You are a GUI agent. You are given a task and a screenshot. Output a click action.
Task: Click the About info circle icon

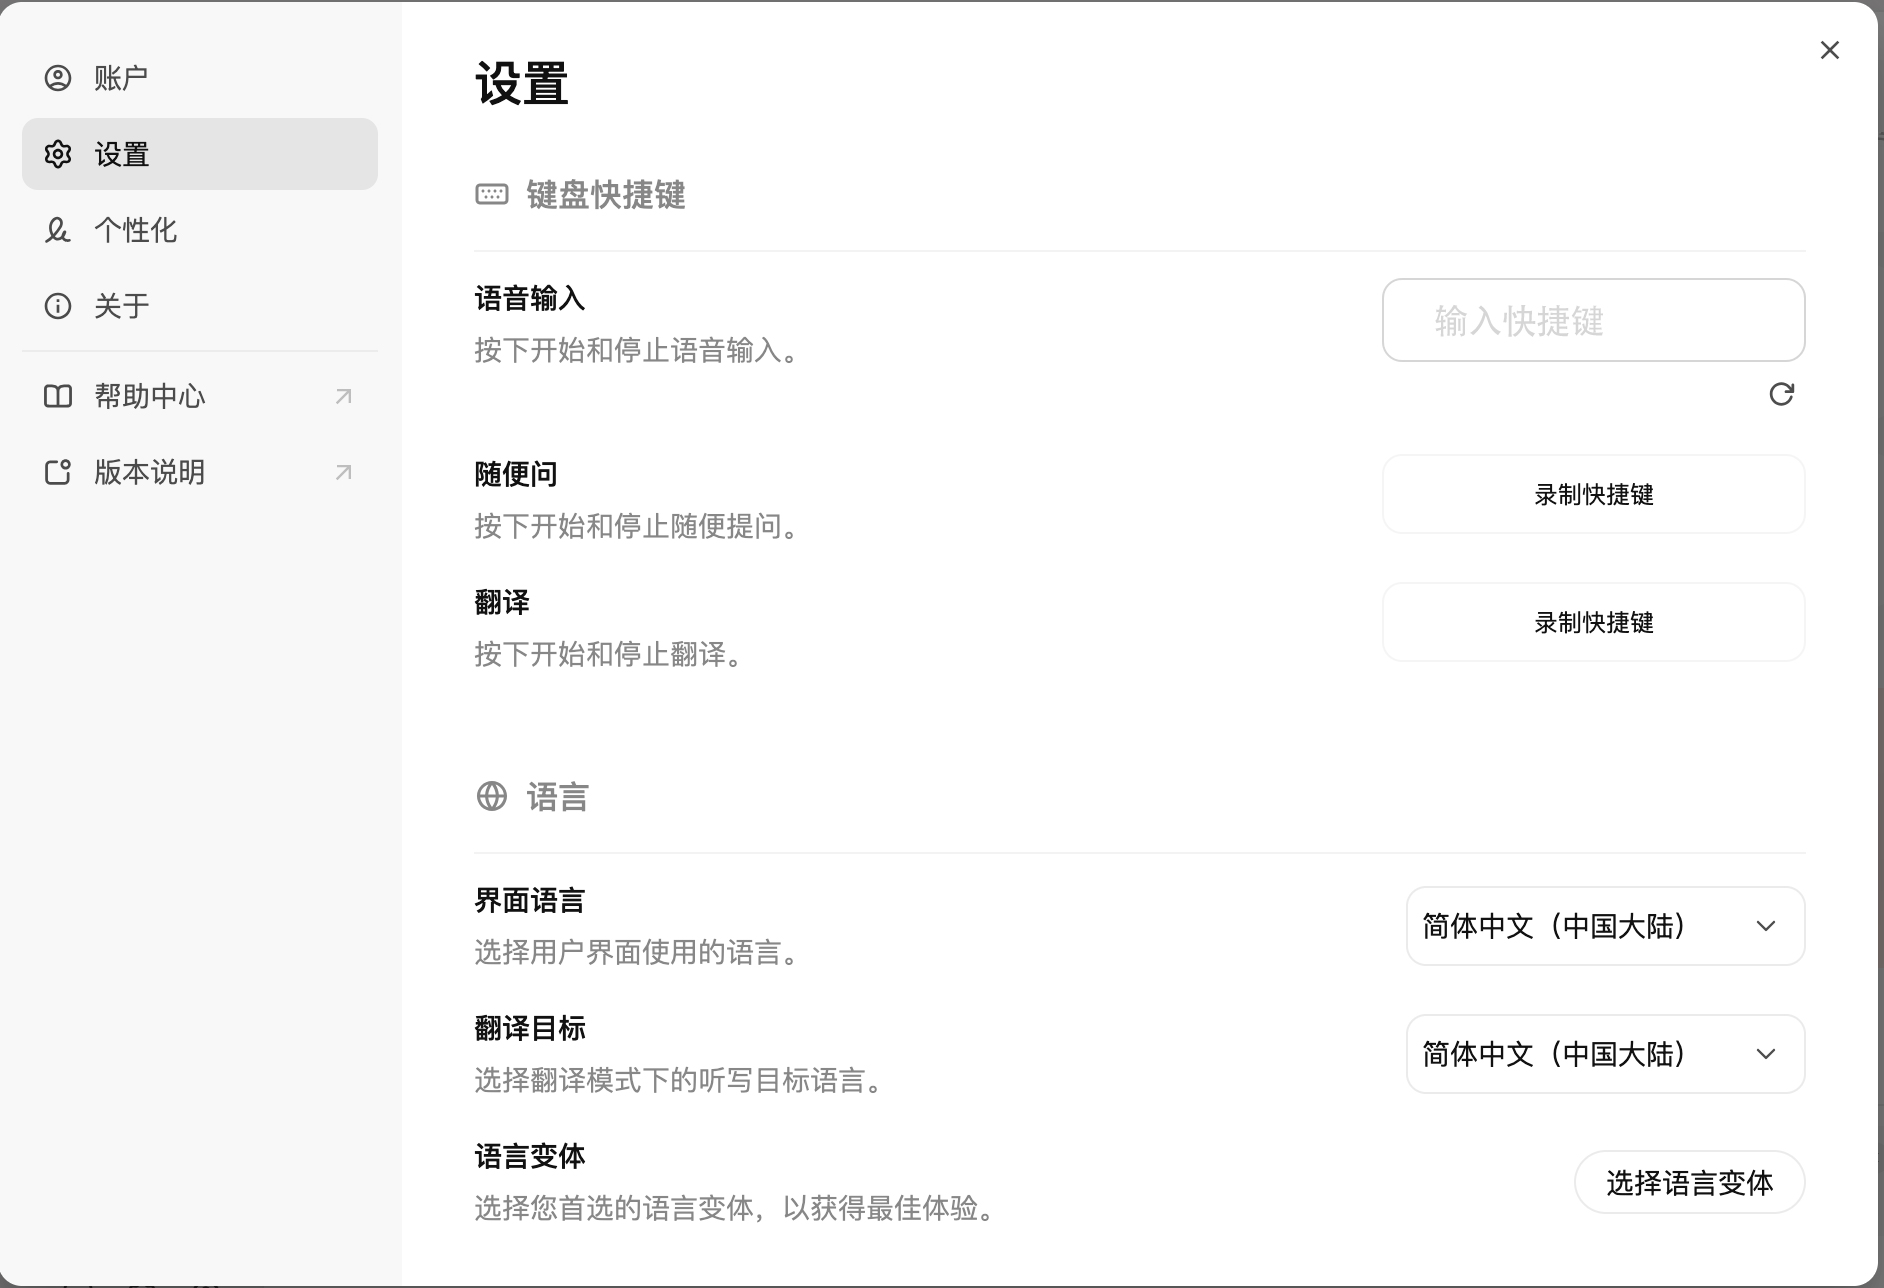click(x=58, y=306)
